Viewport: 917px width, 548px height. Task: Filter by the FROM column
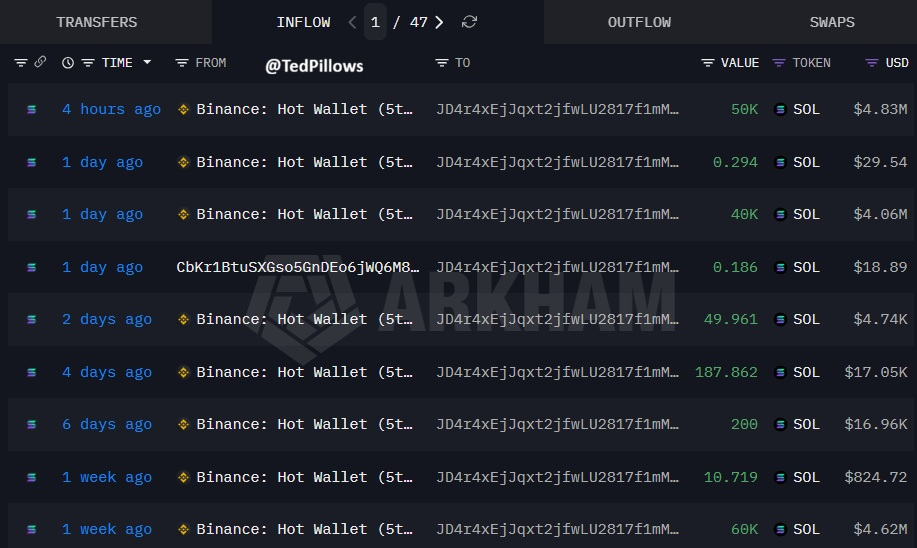click(x=182, y=63)
